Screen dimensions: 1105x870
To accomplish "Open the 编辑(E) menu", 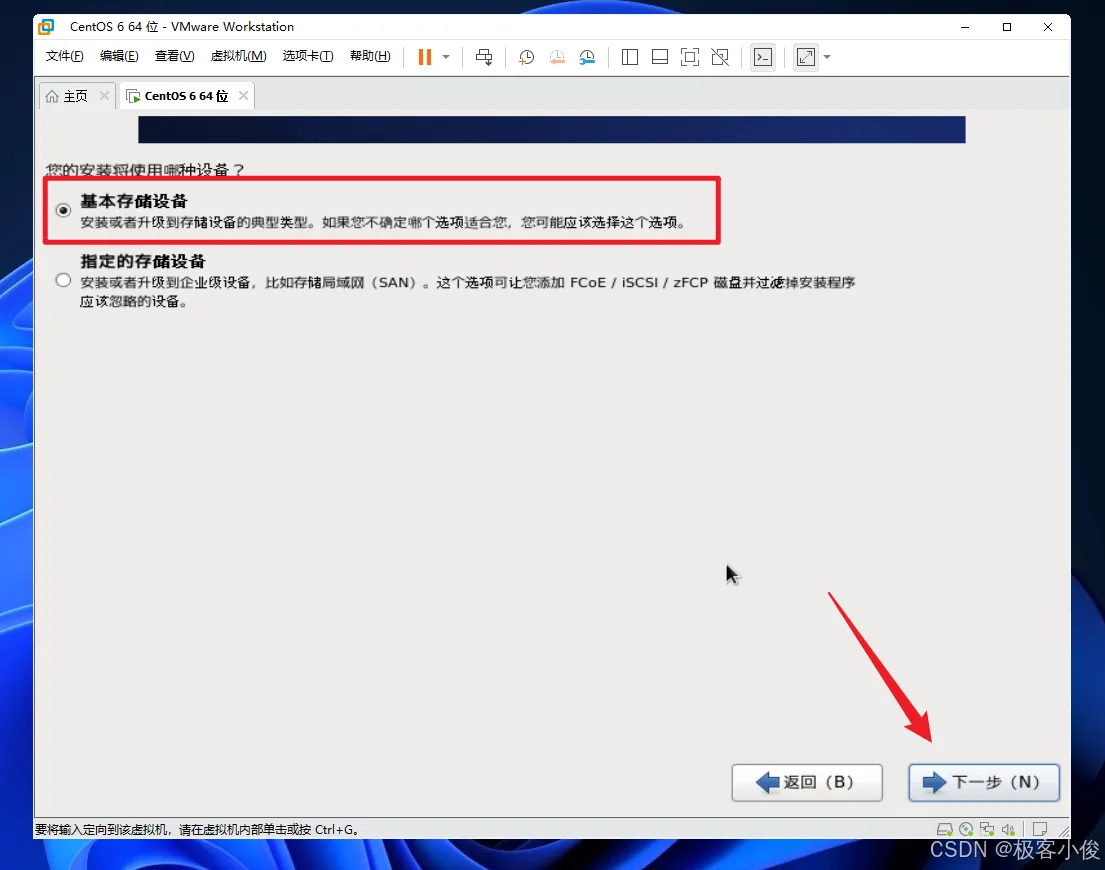I will click(x=119, y=56).
